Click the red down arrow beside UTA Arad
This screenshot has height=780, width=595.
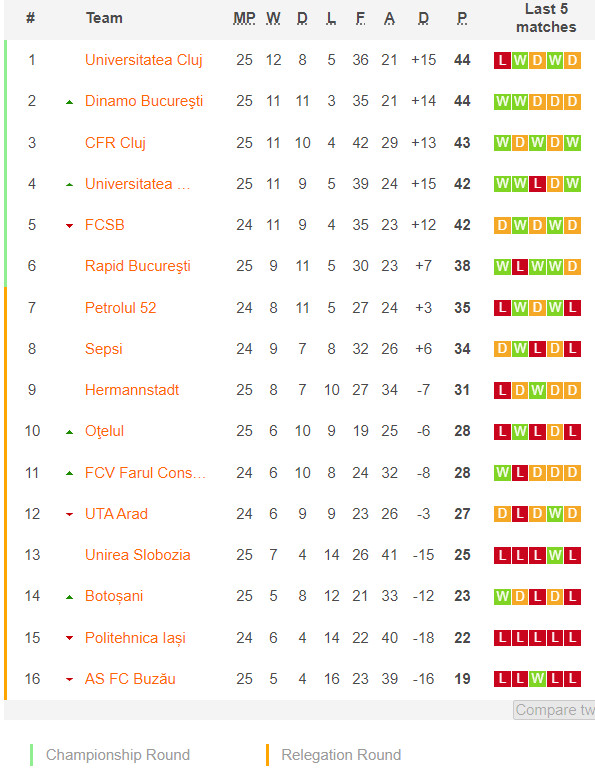[x=70, y=514]
